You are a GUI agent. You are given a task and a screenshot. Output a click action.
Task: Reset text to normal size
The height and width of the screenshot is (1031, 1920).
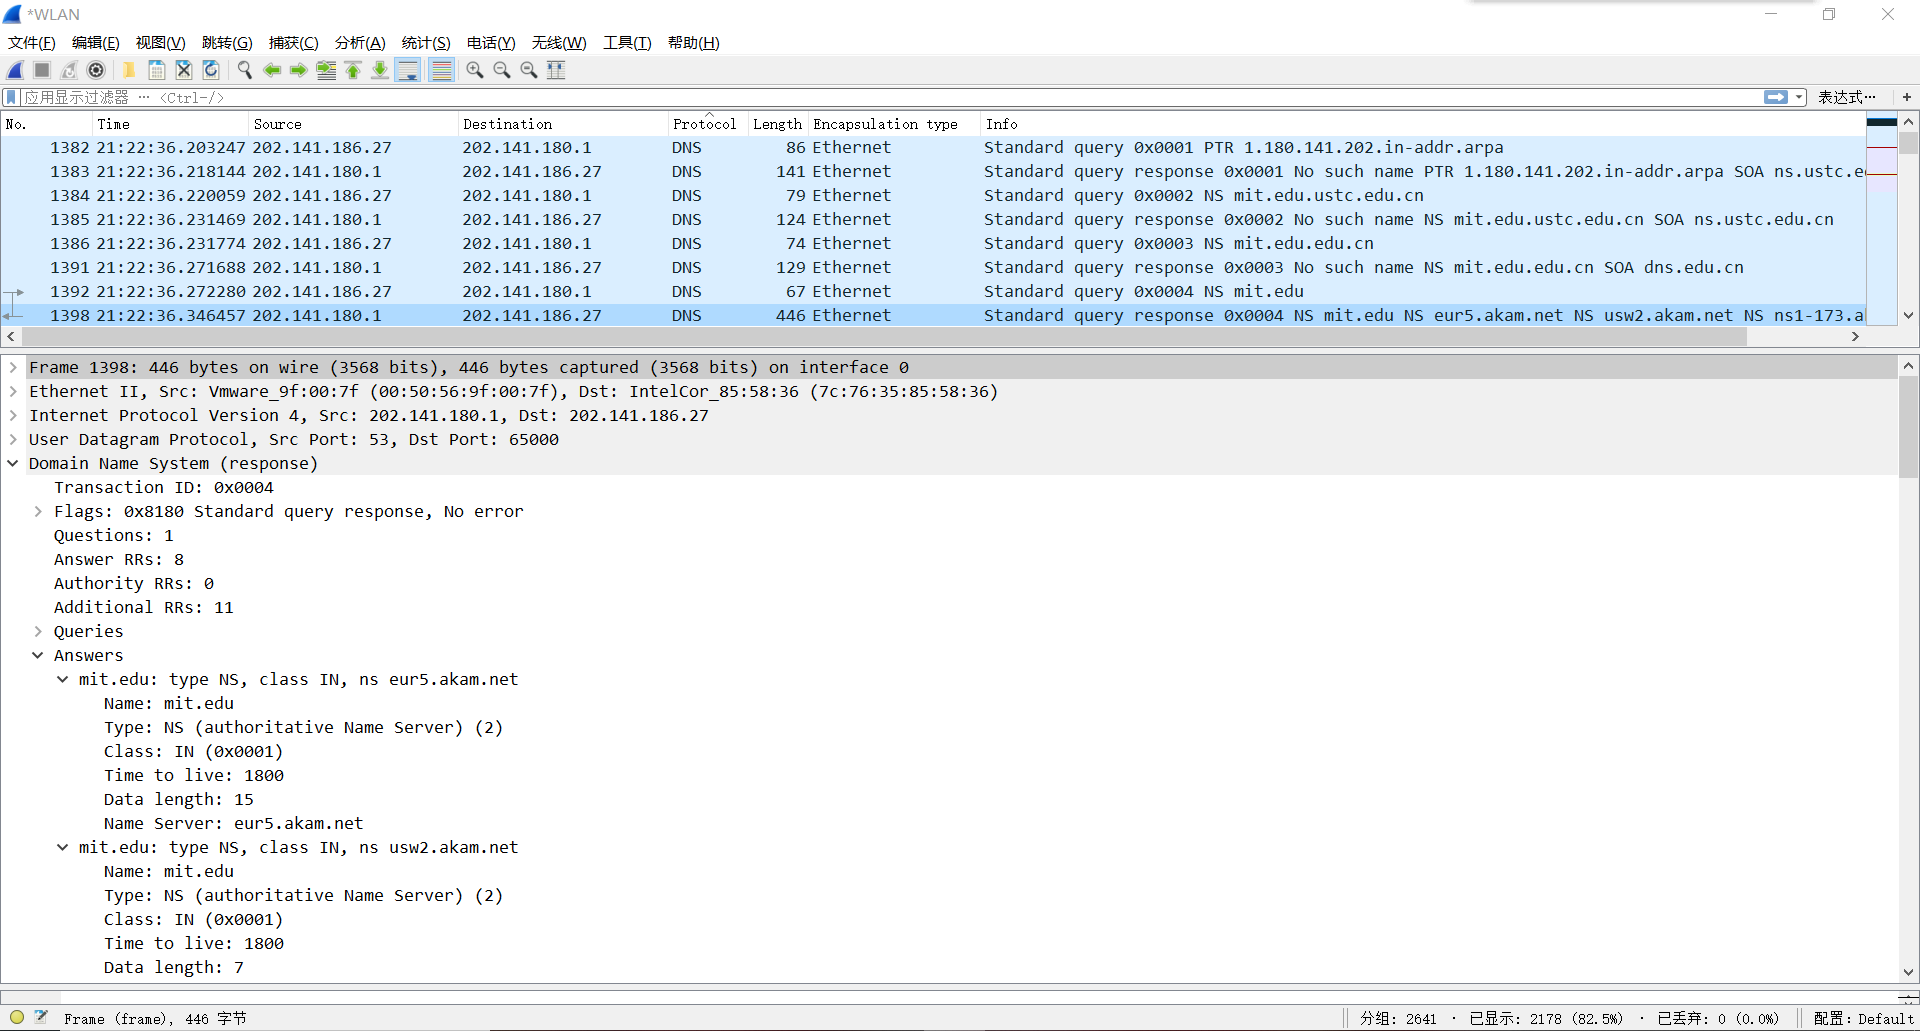coord(529,70)
